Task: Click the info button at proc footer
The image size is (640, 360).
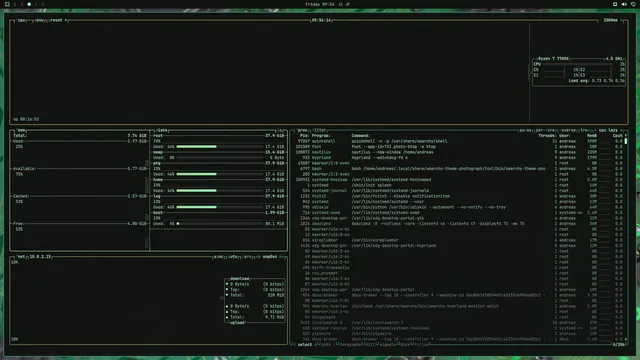Action: pyautogui.click(x=325, y=345)
